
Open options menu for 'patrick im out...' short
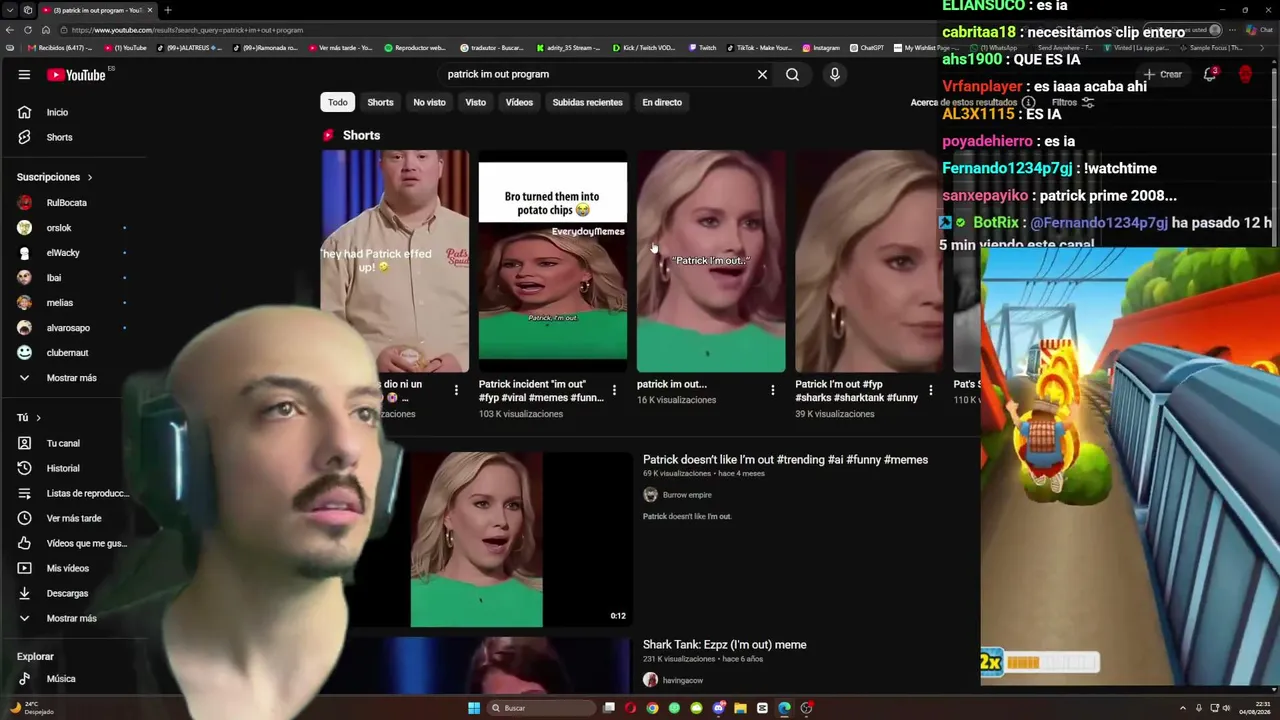click(772, 391)
